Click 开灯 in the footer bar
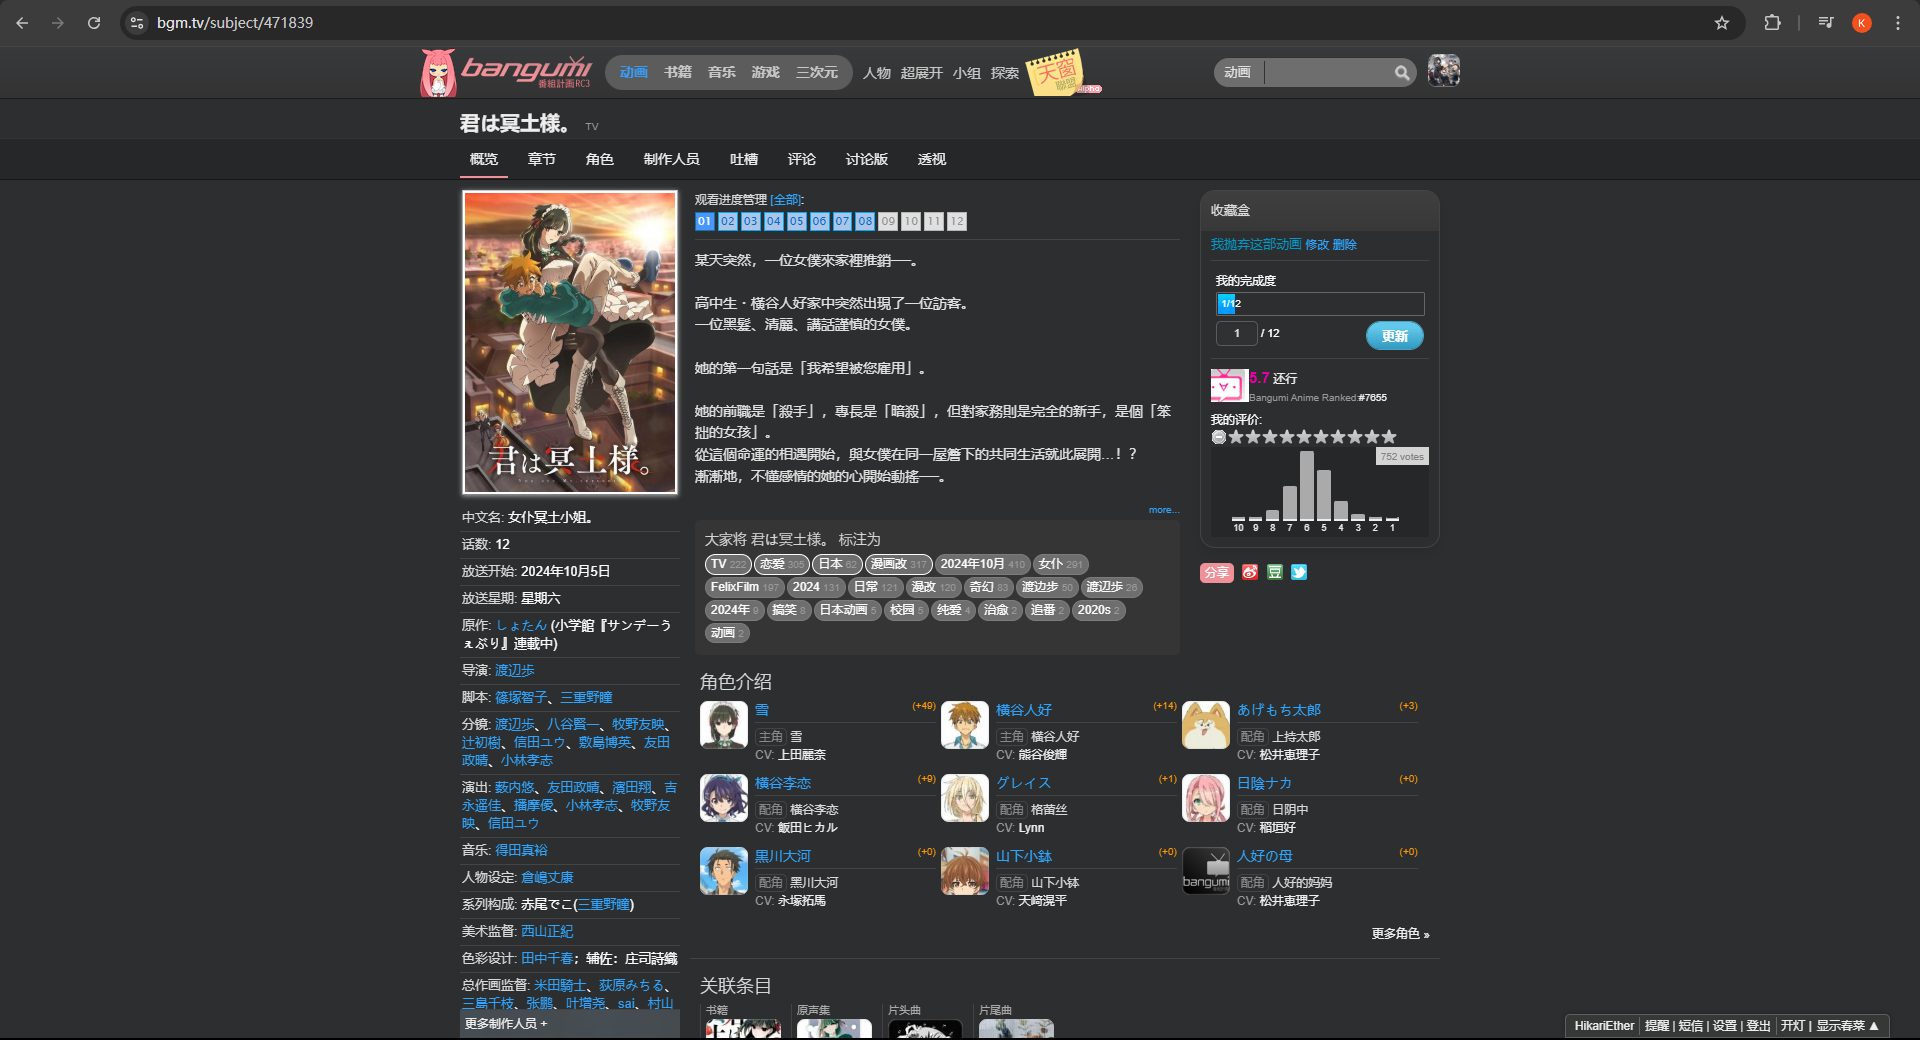Image resolution: width=1920 pixels, height=1040 pixels. point(1793,1025)
